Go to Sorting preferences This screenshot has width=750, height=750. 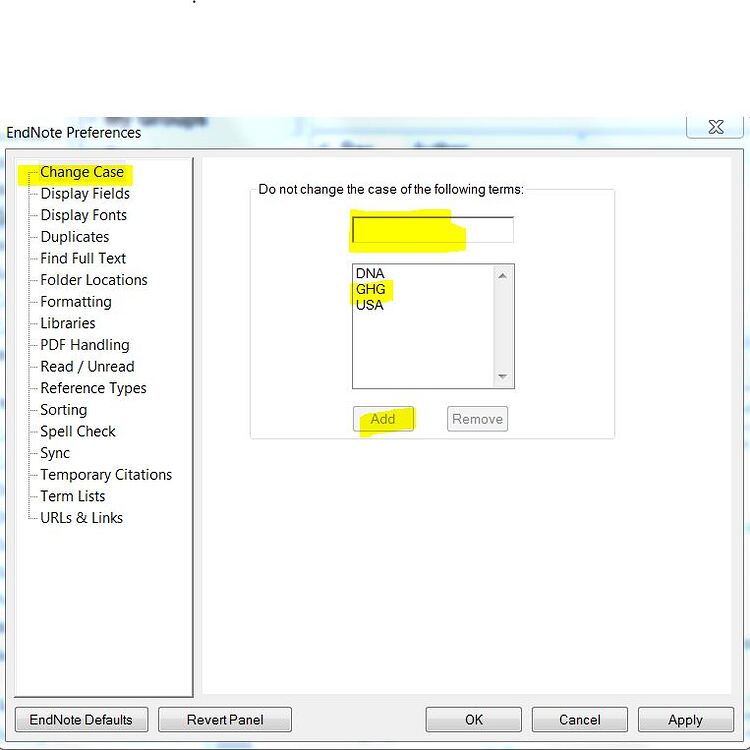(x=64, y=410)
